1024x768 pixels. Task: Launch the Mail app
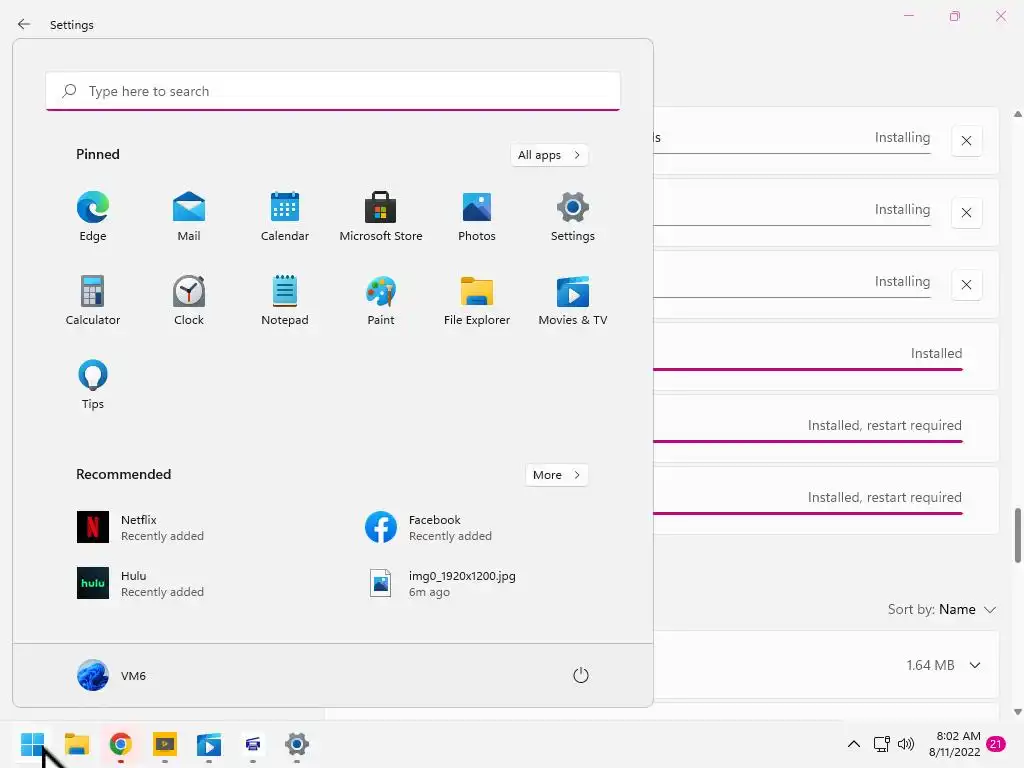coord(189,217)
